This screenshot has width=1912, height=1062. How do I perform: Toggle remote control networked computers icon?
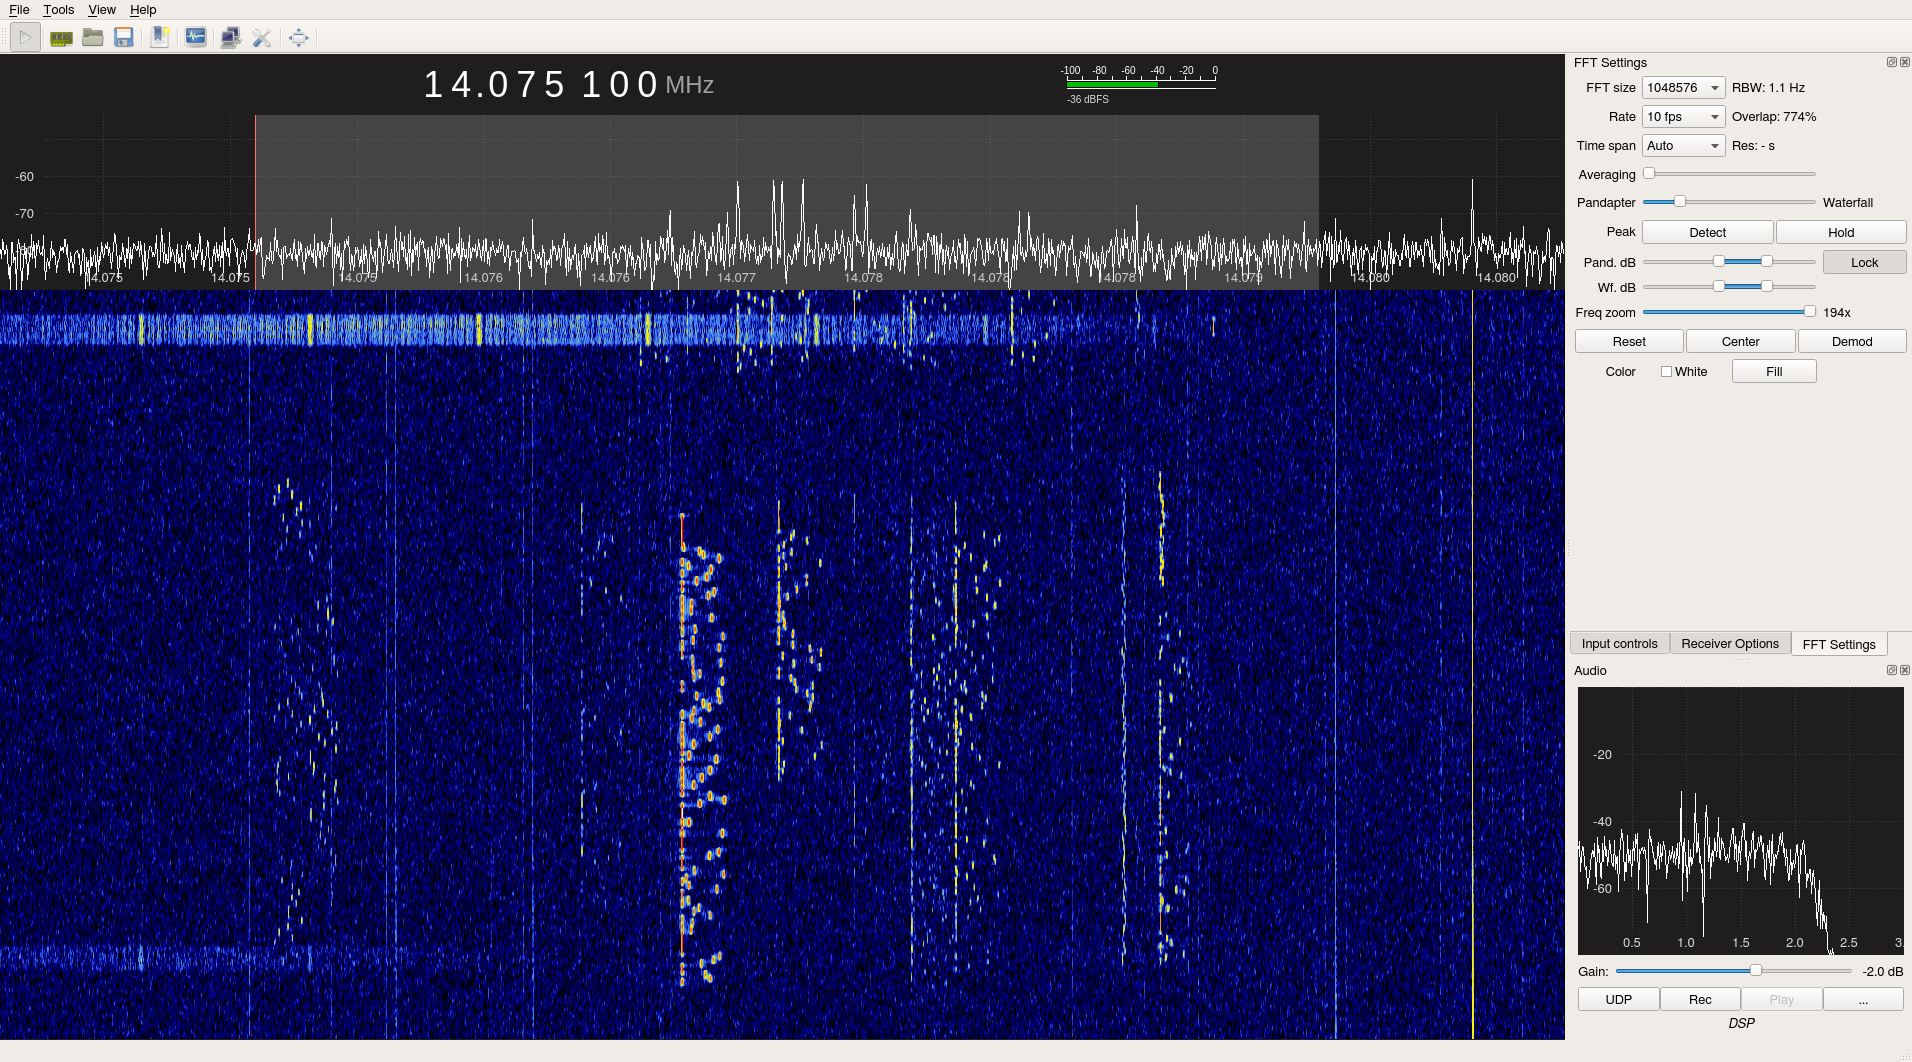(x=230, y=38)
